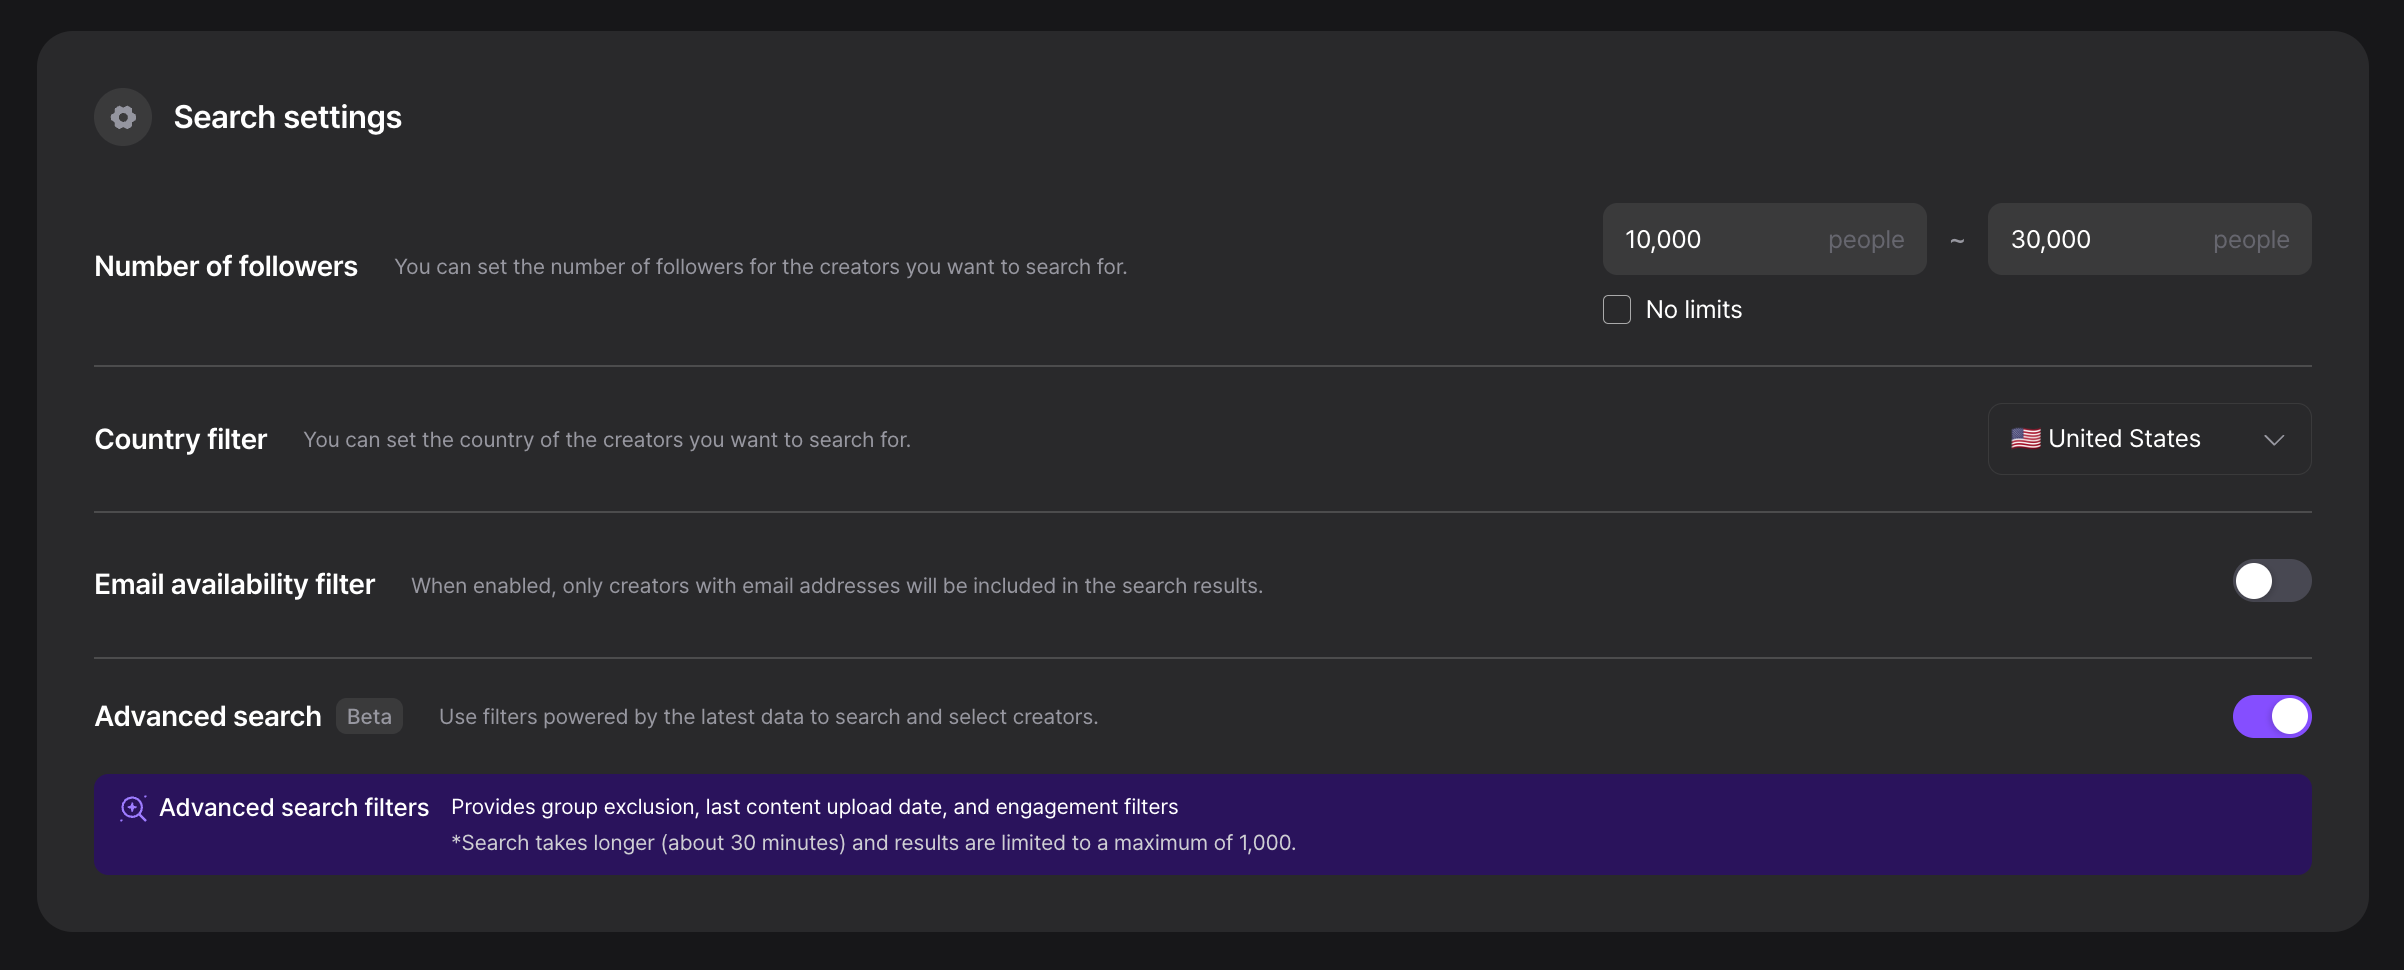This screenshot has width=2404, height=970.
Task: Click the 30-minute search time notice text
Action: [x=873, y=843]
